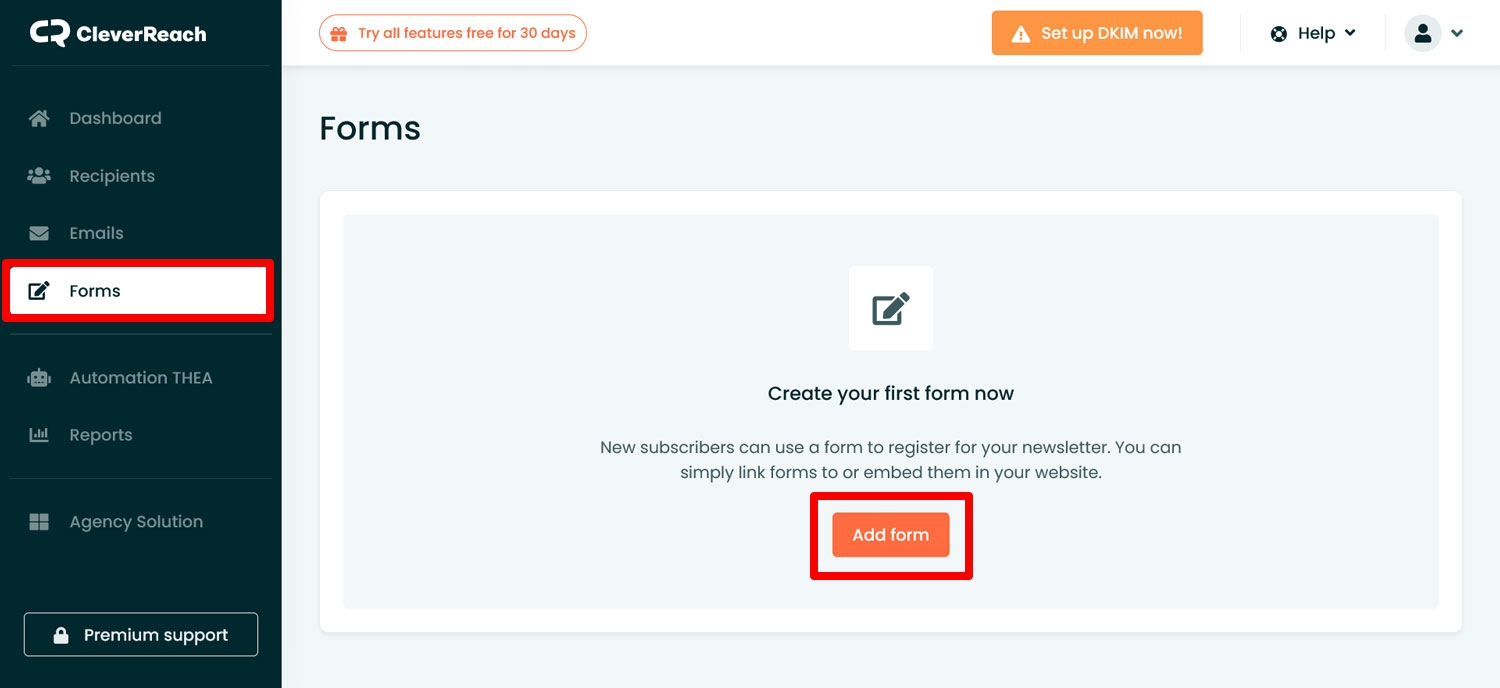Expand the Help dropdown chevron
1500x688 pixels.
click(1350, 33)
